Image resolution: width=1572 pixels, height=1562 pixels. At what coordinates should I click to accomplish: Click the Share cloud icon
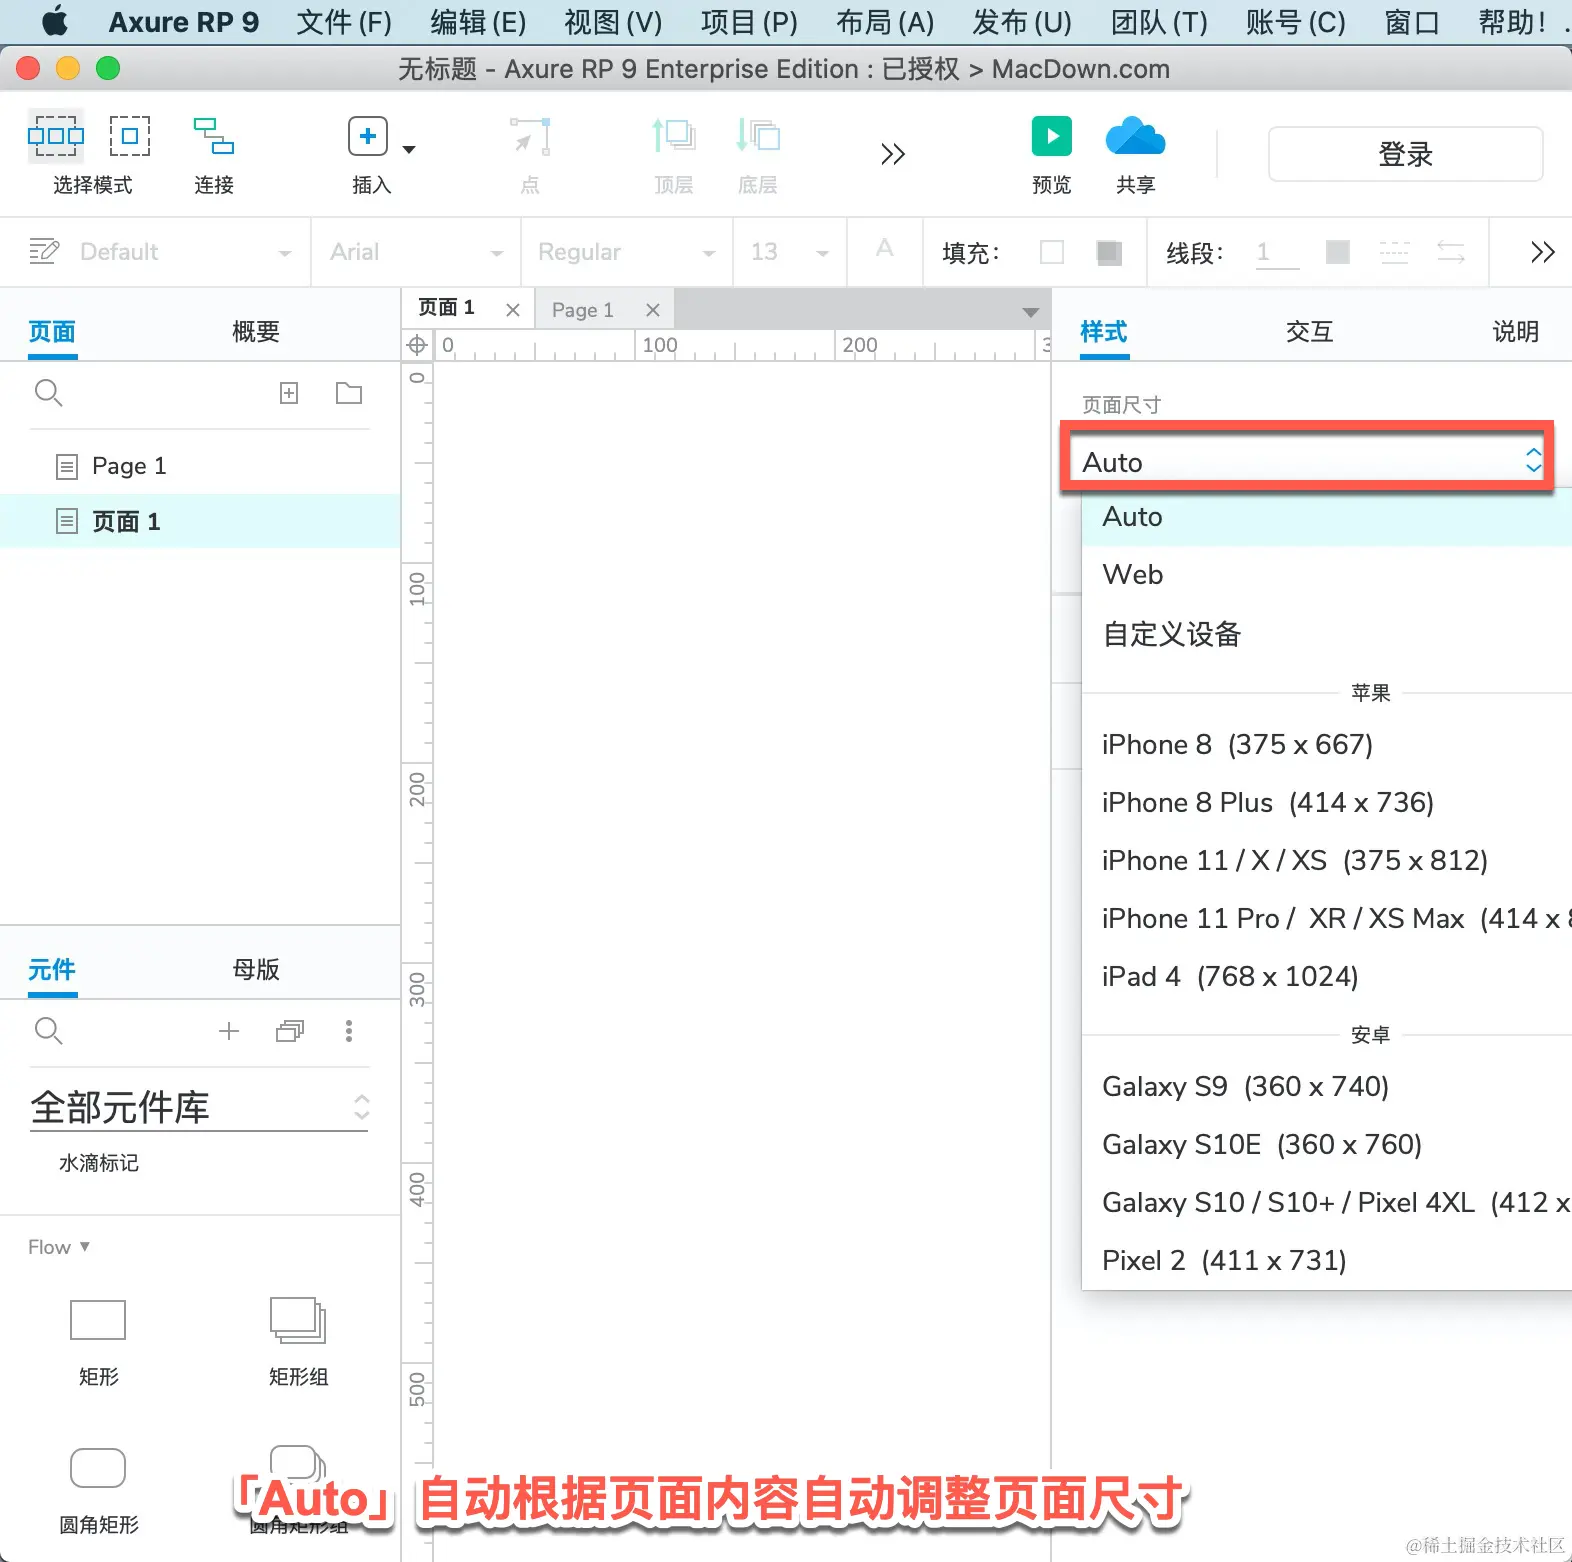tap(1136, 136)
